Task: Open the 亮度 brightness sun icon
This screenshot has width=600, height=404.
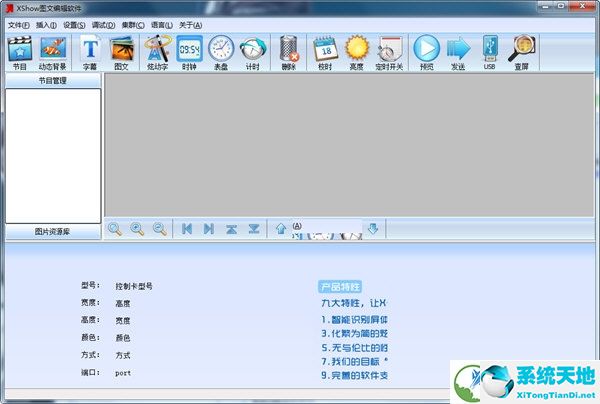Action: (357, 53)
